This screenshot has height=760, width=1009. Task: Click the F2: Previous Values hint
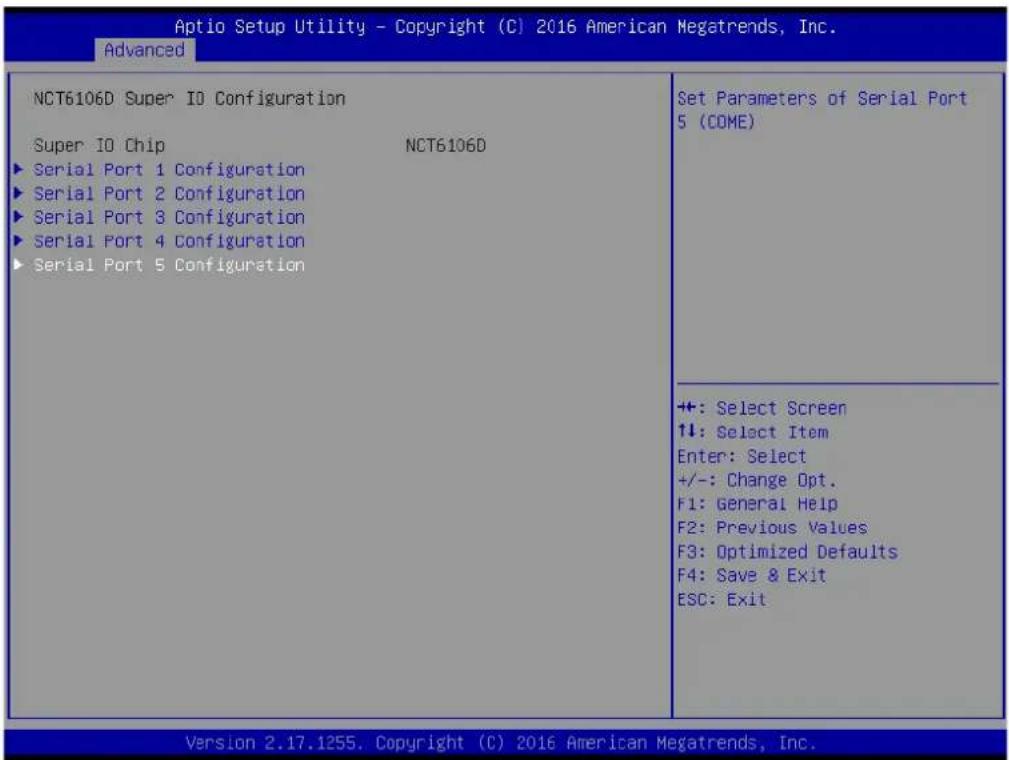[x=772, y=528]
